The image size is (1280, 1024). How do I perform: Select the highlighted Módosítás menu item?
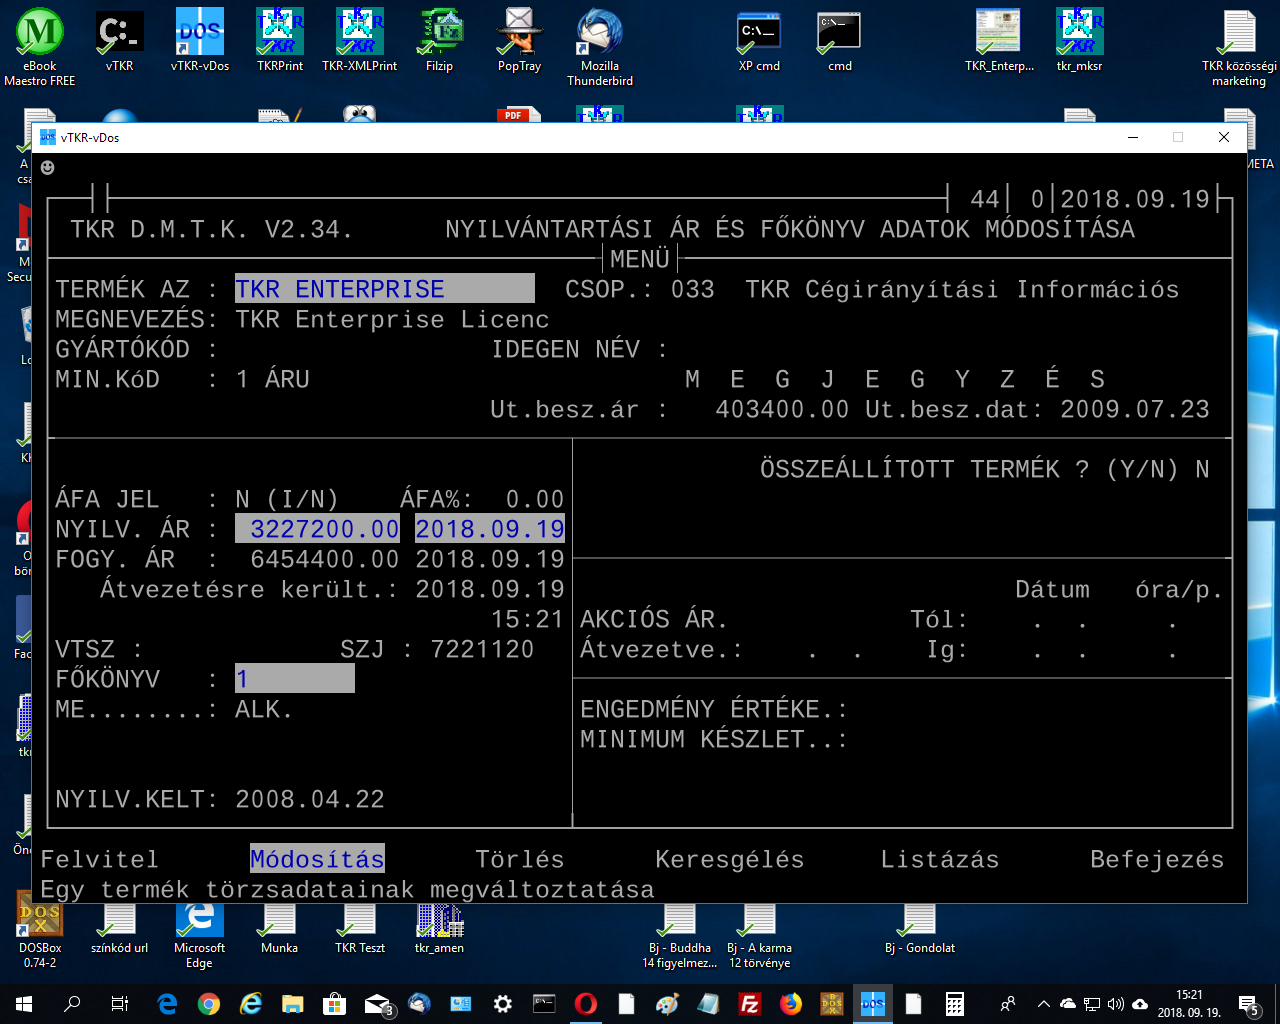click(x=317, y=859)
